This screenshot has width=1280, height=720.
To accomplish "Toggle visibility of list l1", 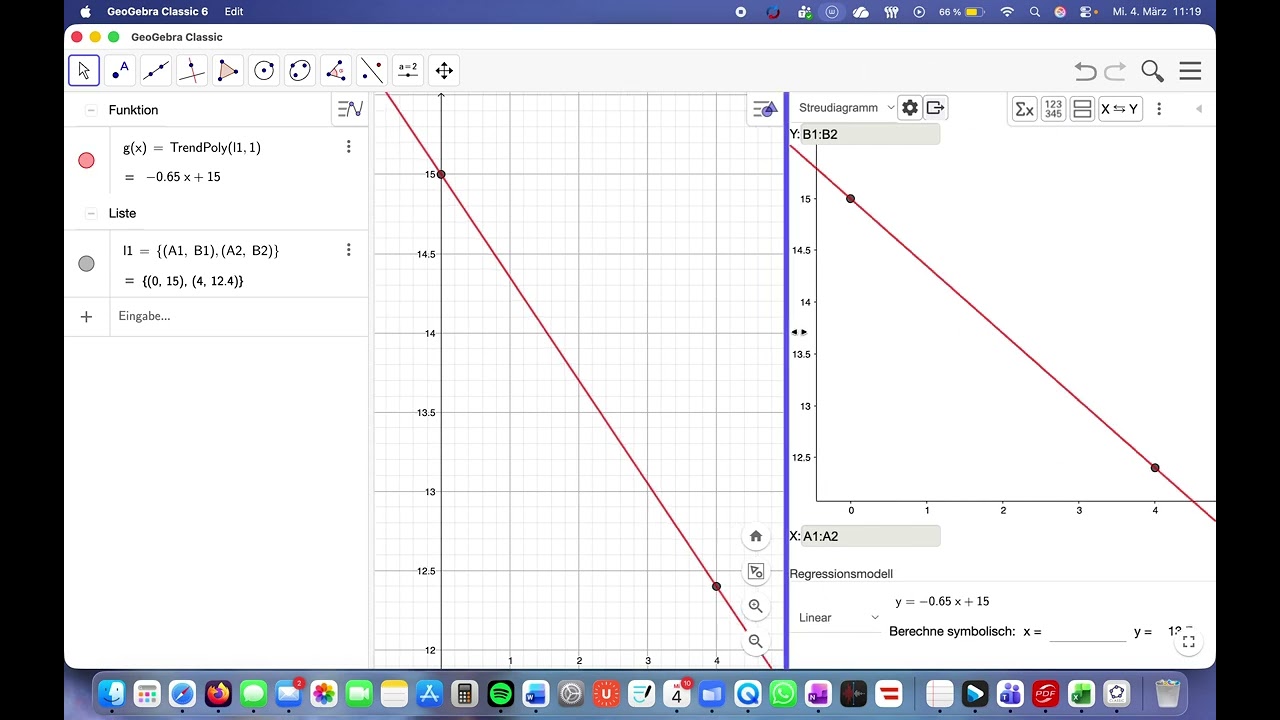I will (x=86, y=264).
